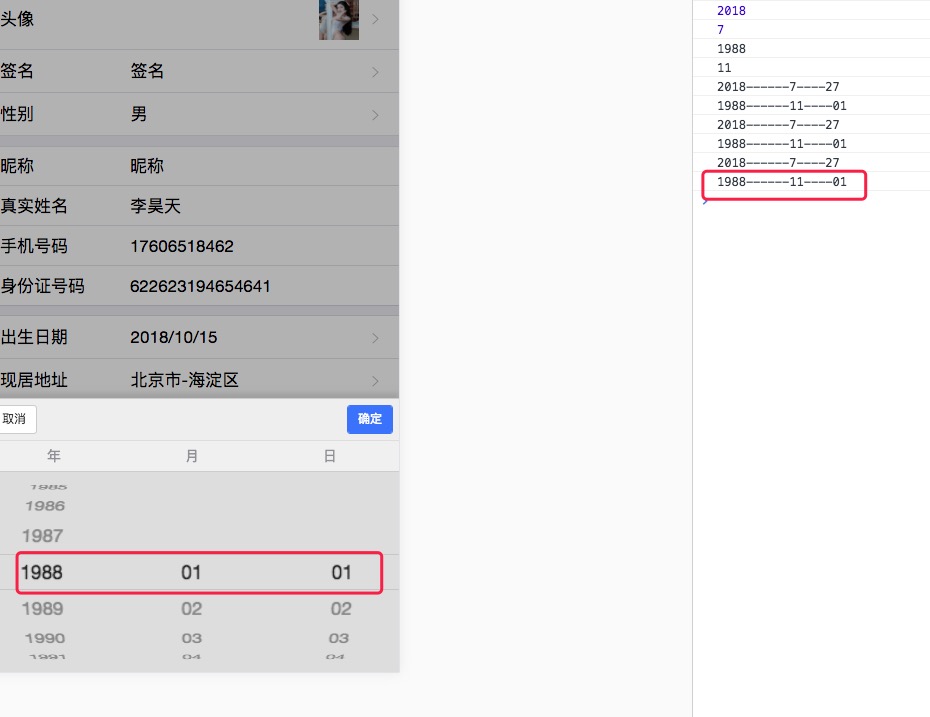This screenshot has height=717, width=930.
Task: Click the profile avatar thumbnail
Action: coord(339,19)
